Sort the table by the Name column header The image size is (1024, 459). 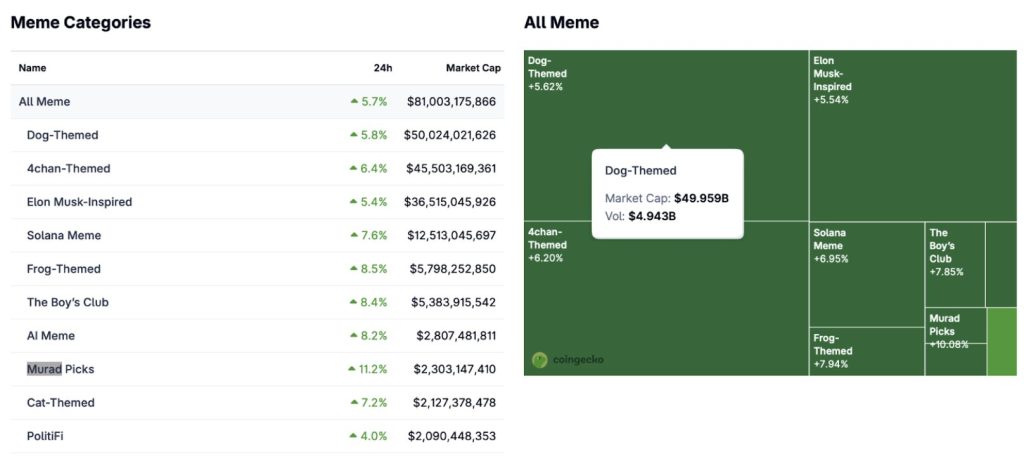point(33,68)
